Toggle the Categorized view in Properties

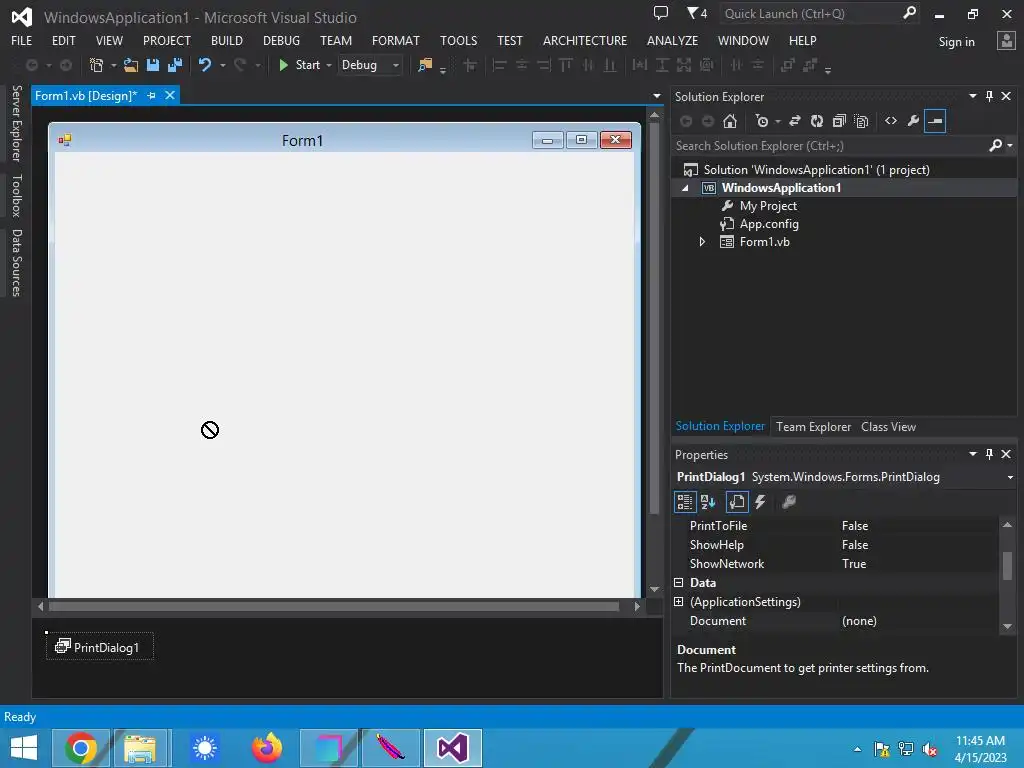(x=684, y=502)
